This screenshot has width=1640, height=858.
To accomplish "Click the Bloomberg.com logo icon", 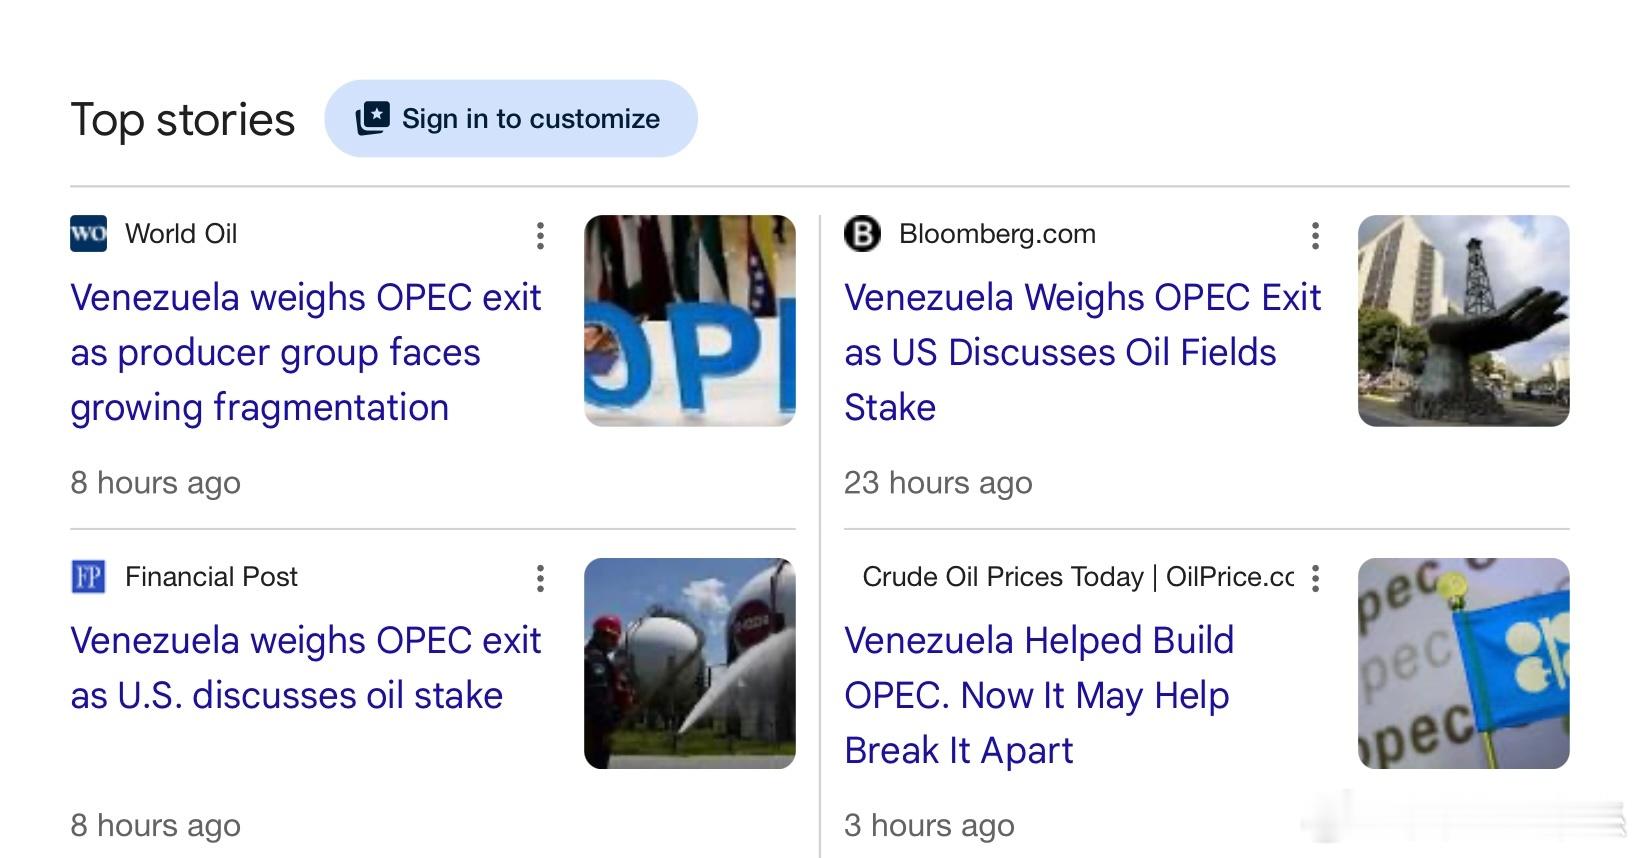I will coord(862,234).
